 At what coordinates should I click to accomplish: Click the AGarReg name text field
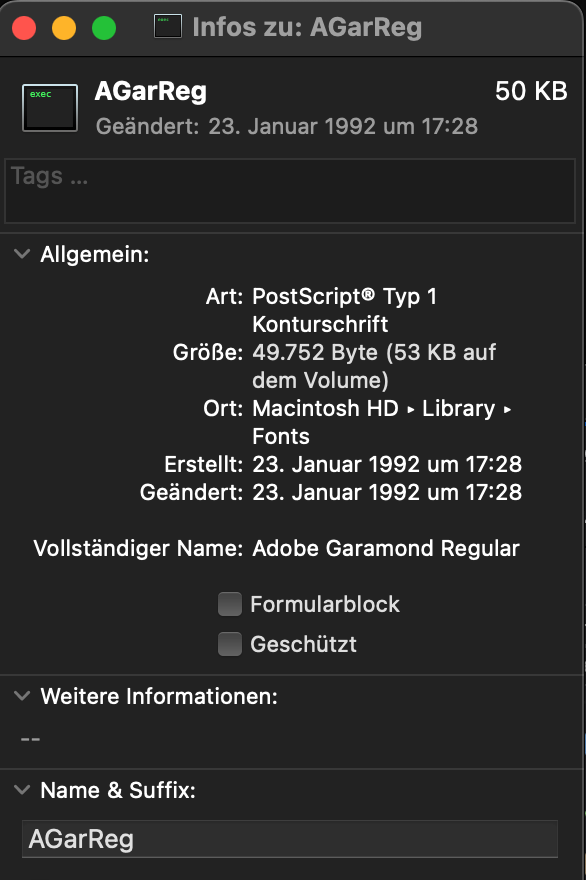(290, 839)
